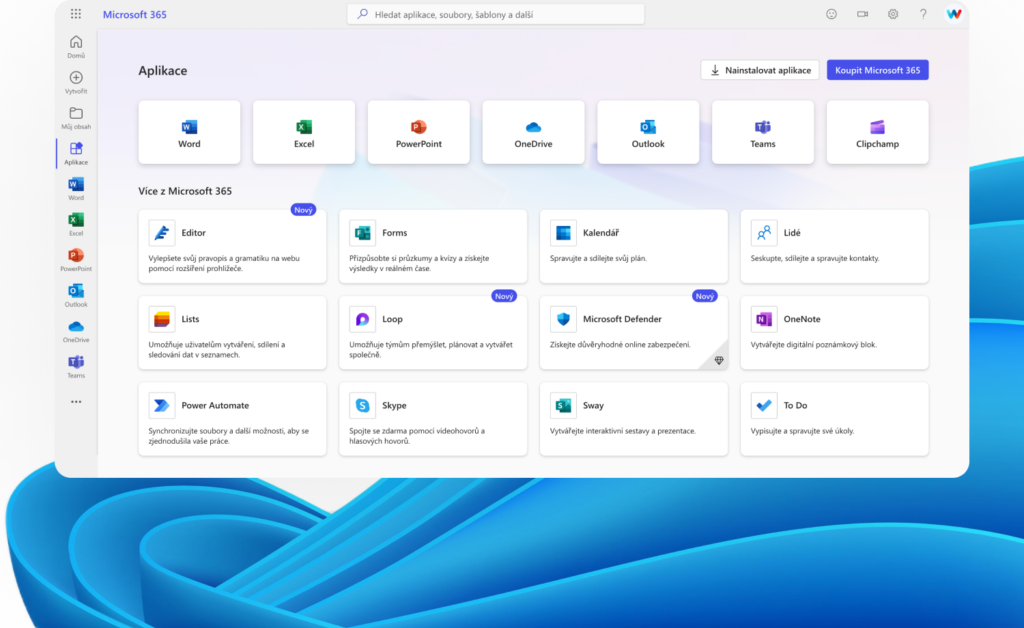Click 'Vytvářejte interaktivní sestavy a prezentace.' text
Image resolution: width=1024 pixels, height=628 pixels.
click(x=623, y=431)
